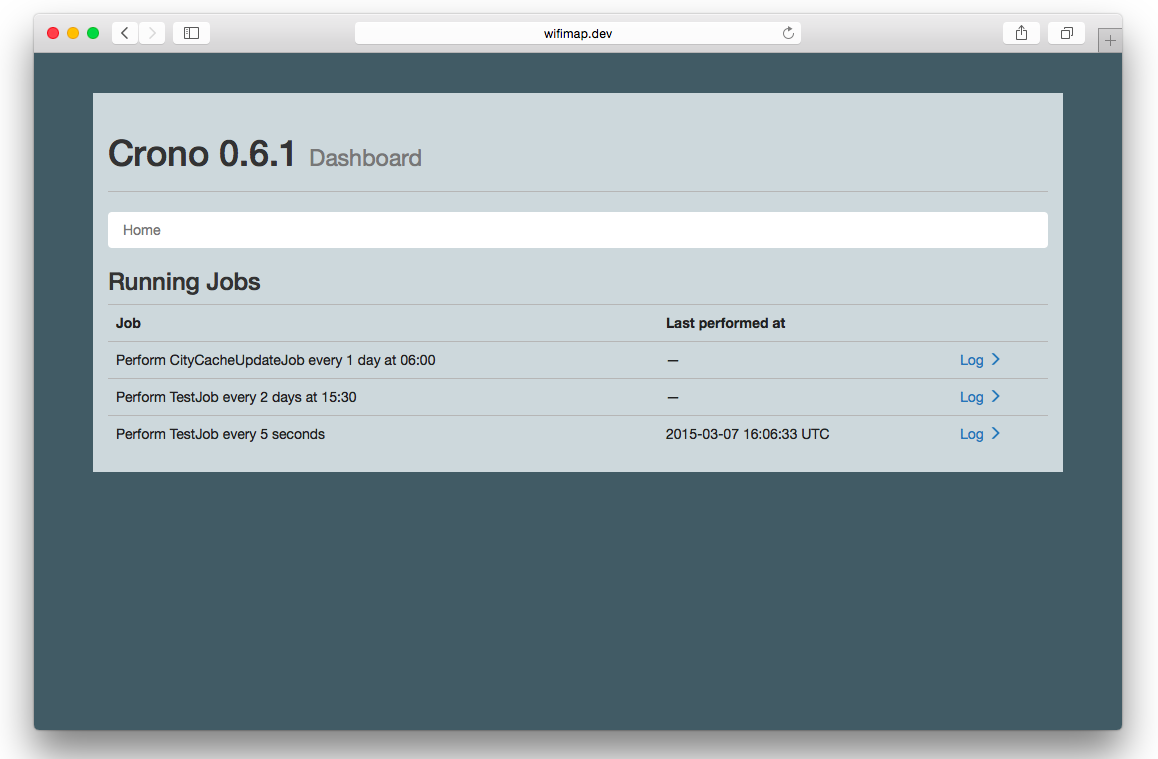Click the 2015-03-07 16:06:33 UTC timestamp
Screen dimensions: 1158x759
[x=747, y=434]
